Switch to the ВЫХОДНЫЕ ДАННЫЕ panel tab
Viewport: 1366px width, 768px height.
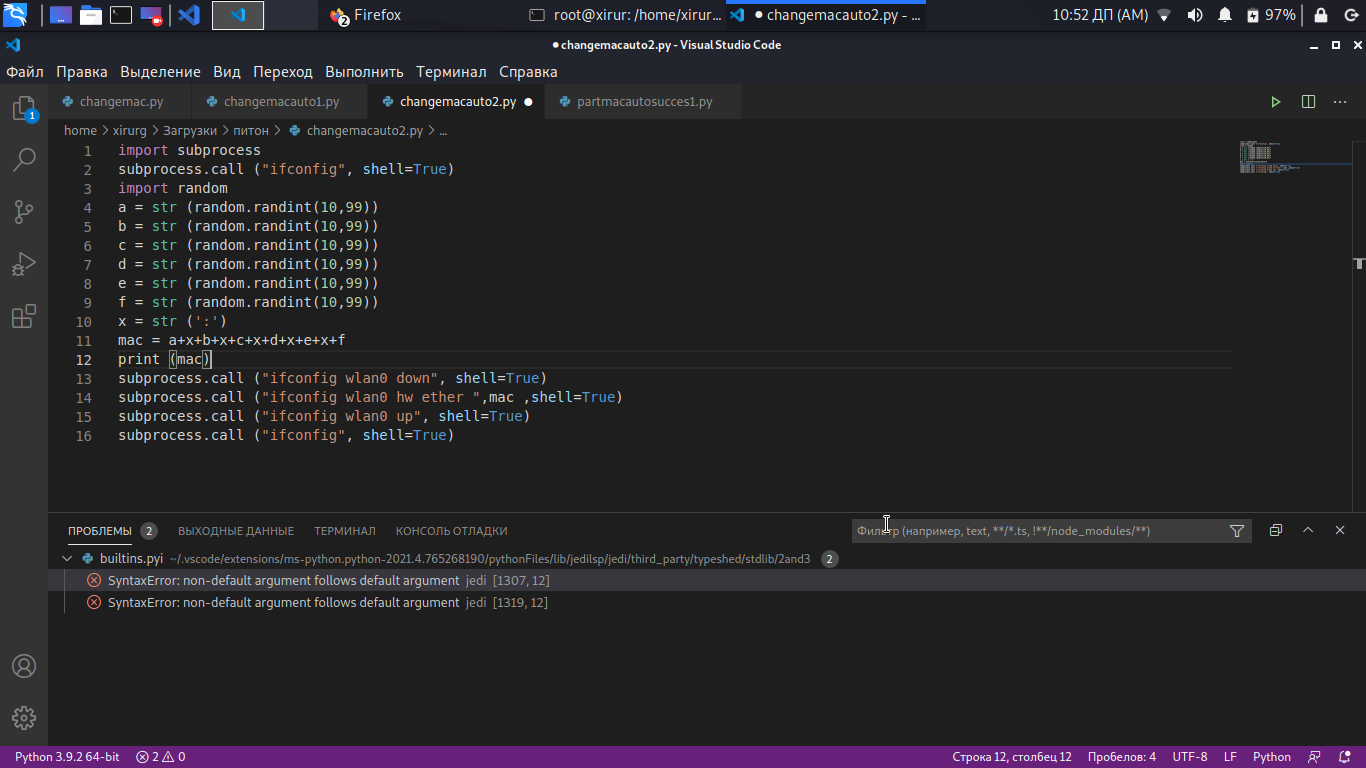pos(236,531)
